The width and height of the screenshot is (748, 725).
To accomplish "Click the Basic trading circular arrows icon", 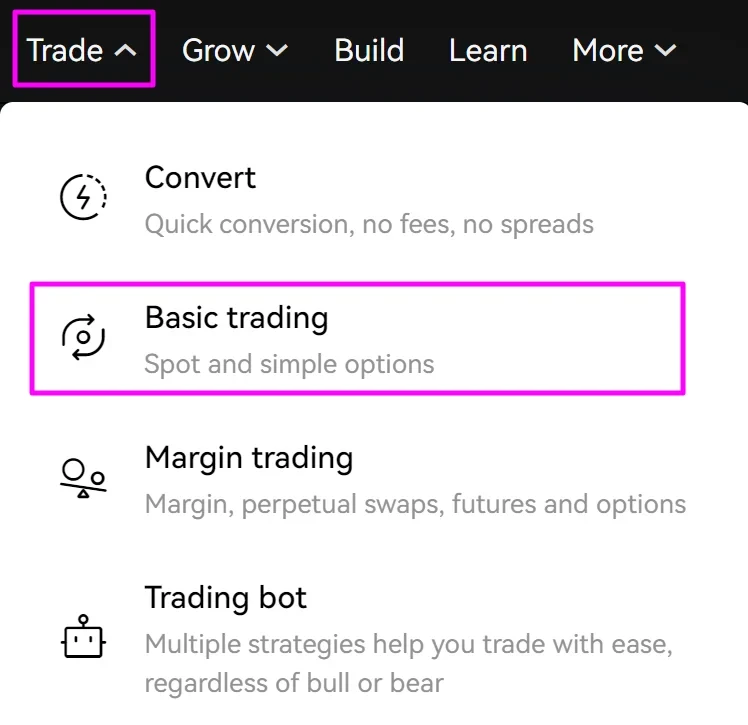I will point(84,337).
